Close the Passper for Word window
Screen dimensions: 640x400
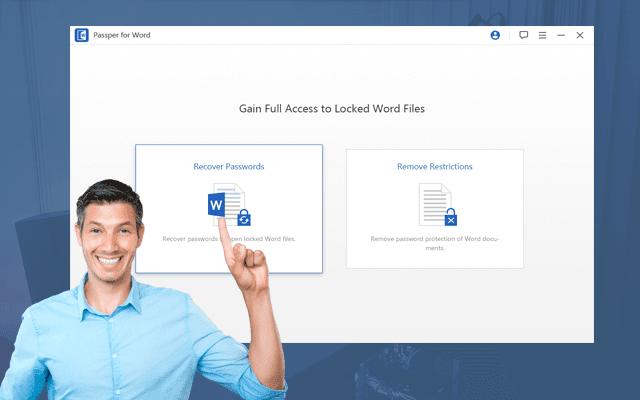pyautogui.click(x=580, y=36)
